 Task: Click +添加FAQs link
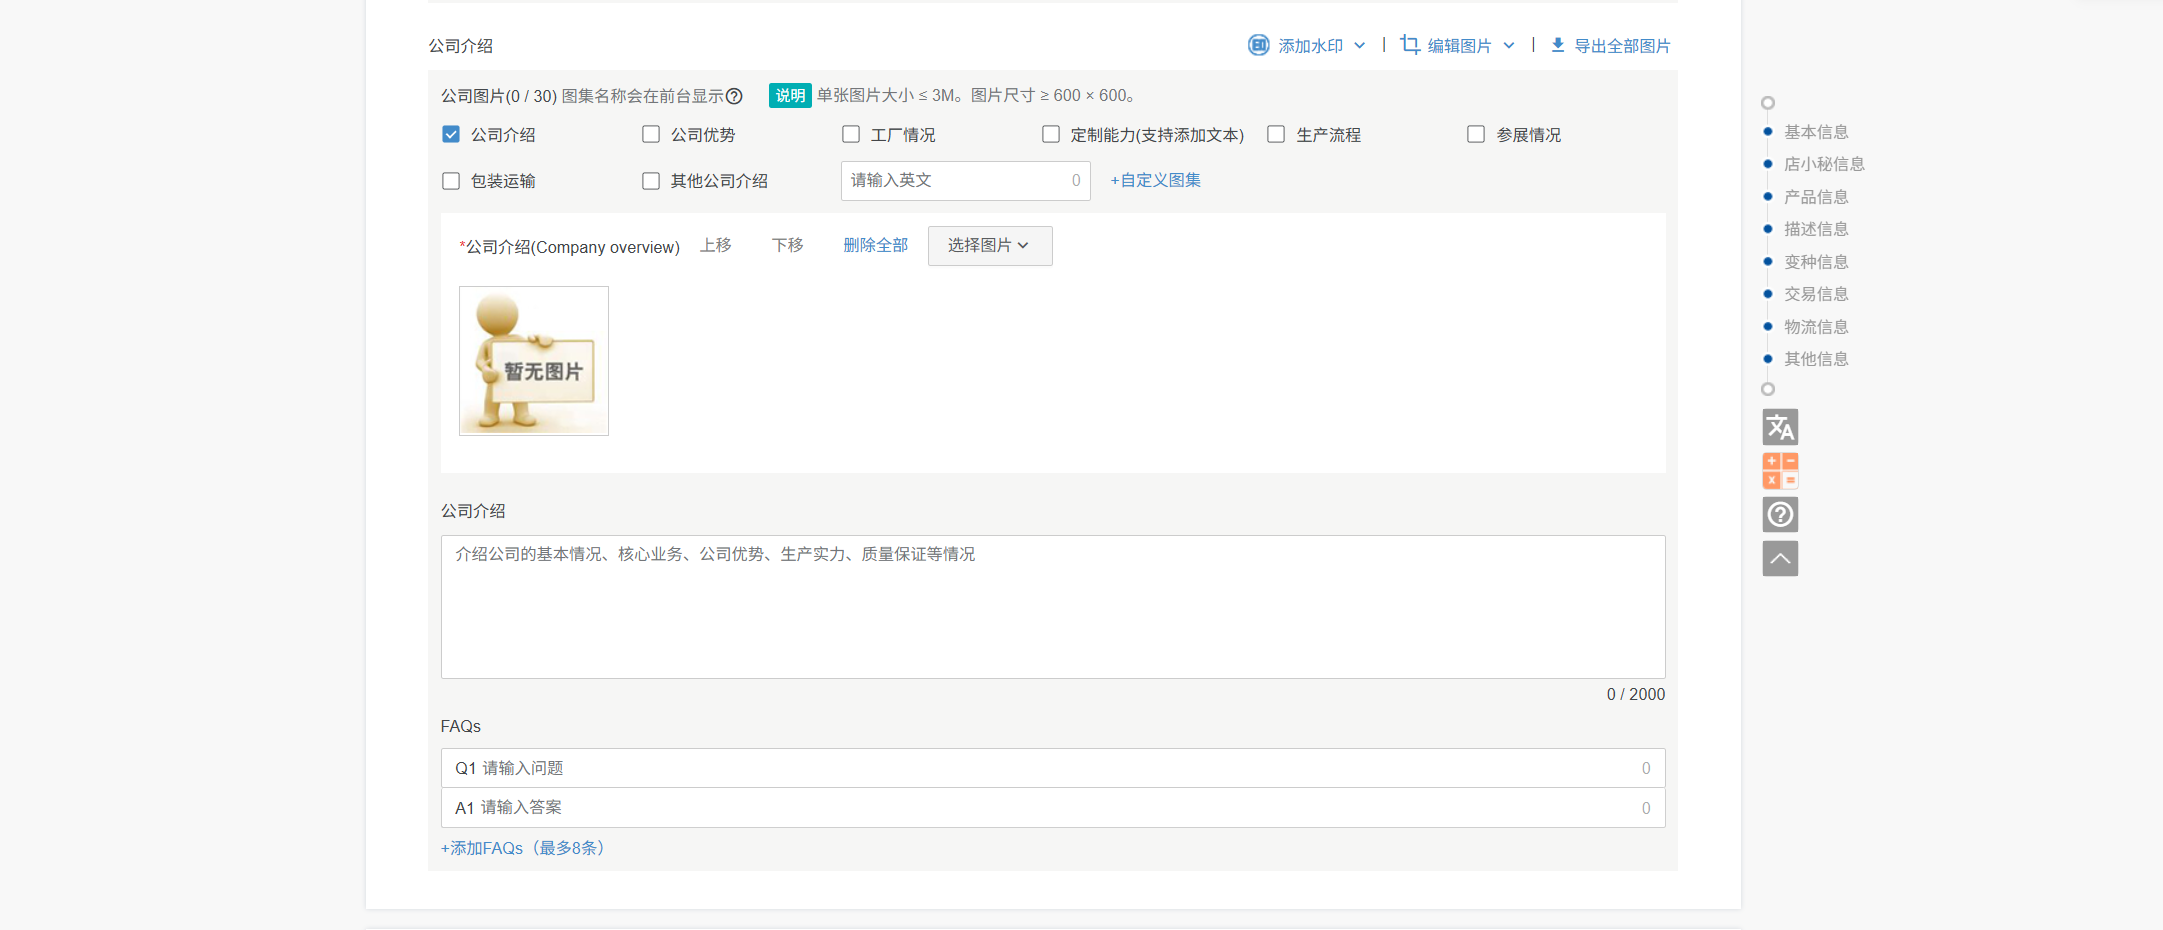[522, 848]
